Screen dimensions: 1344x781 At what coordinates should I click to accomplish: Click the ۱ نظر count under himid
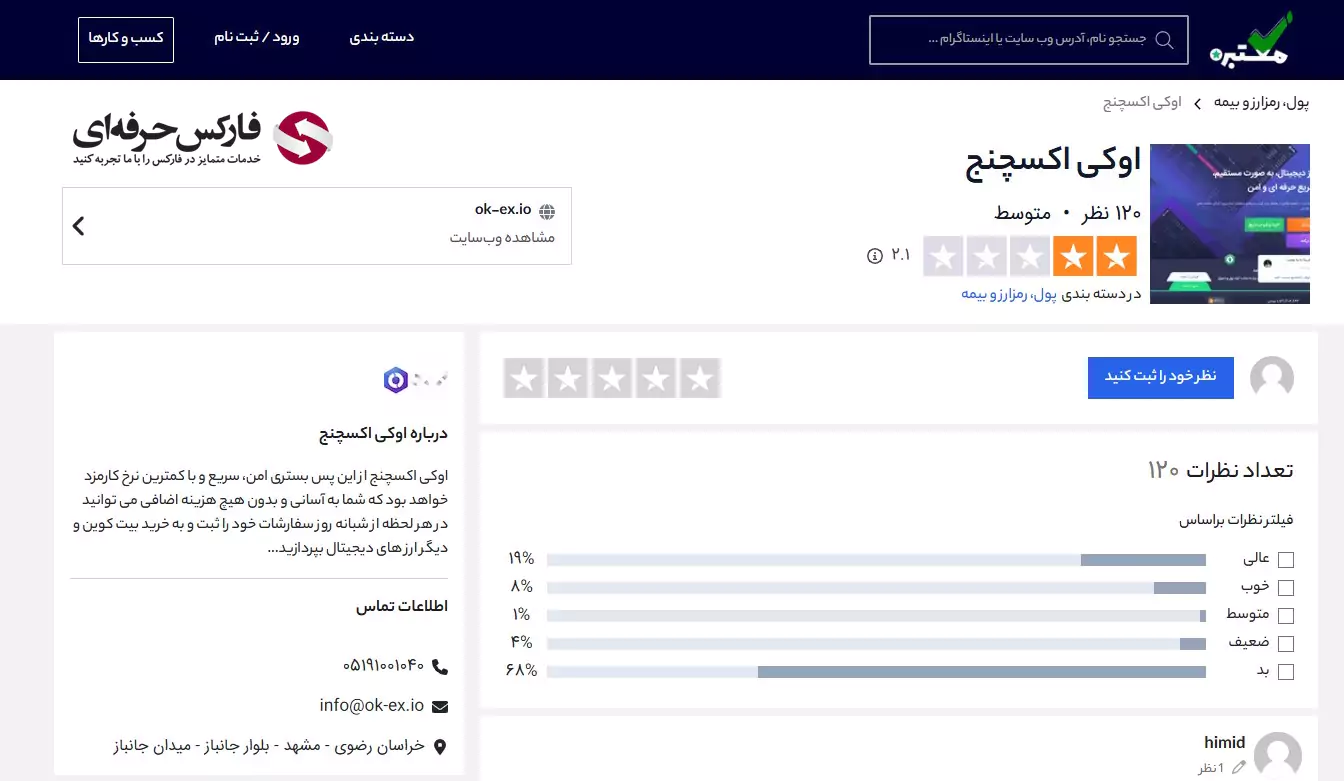click(x=1211, y=768)
